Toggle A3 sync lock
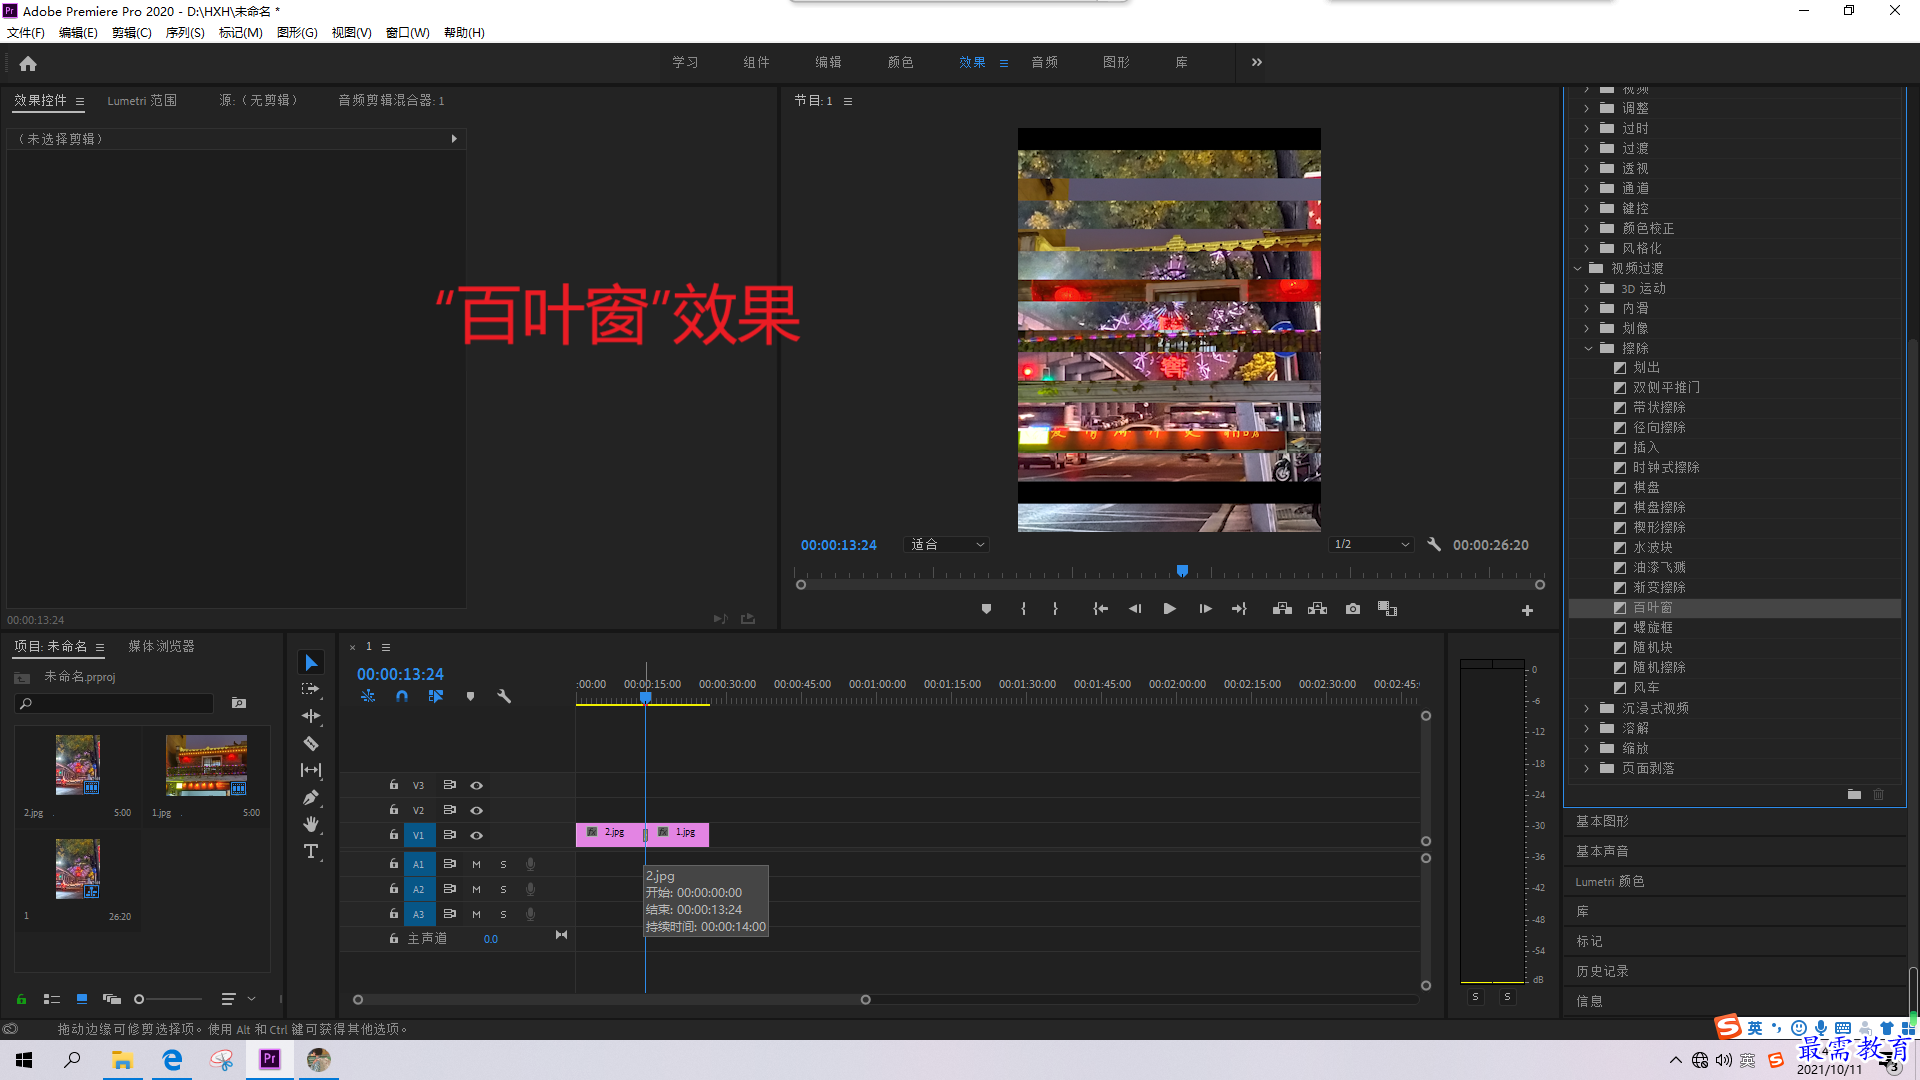Screen dimensions: 1920x1080 coord(450,914)
